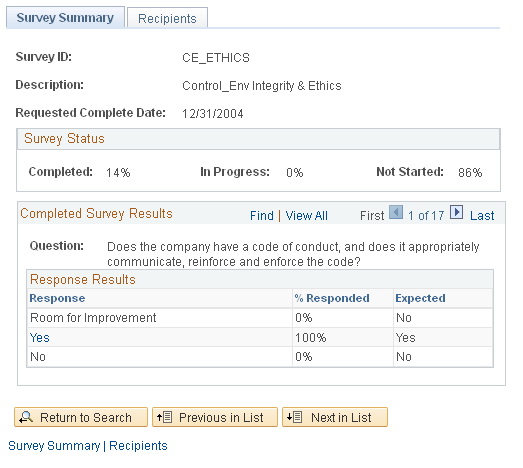Screen dimensions: 523x468
Task: Click the bottom Survey Summary link
Action: coord(54,446)
